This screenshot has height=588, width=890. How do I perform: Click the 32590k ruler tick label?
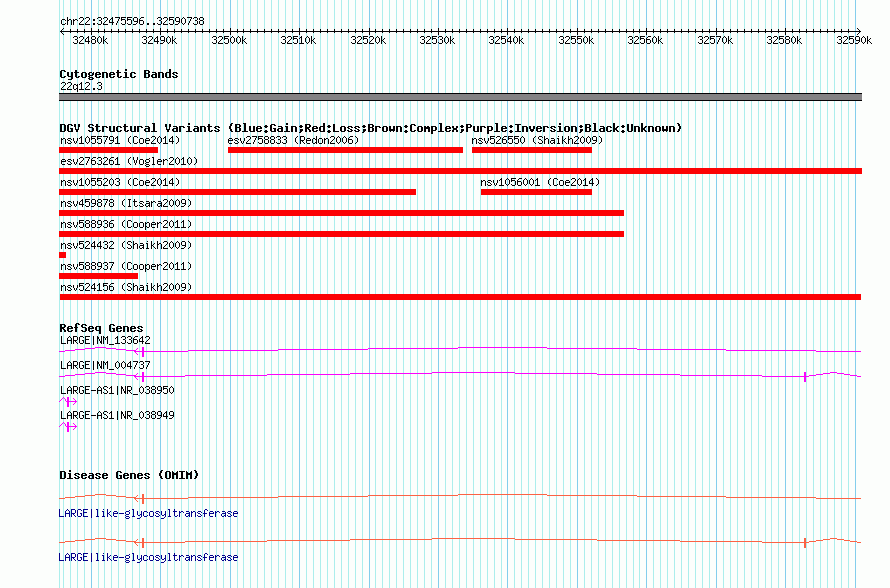pyautogui.click(x=854, y=40)
